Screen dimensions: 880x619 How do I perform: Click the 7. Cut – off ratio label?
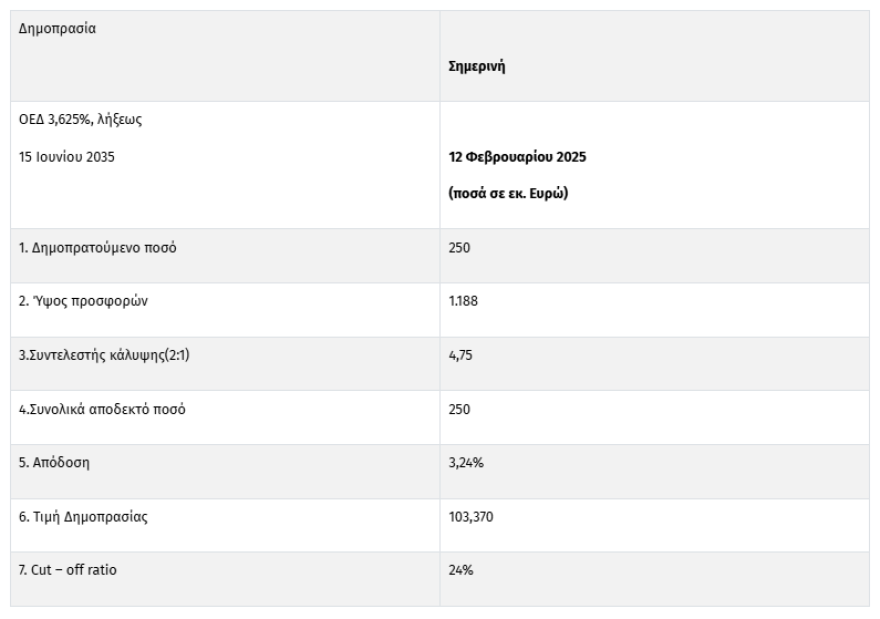tap(67, 571)
